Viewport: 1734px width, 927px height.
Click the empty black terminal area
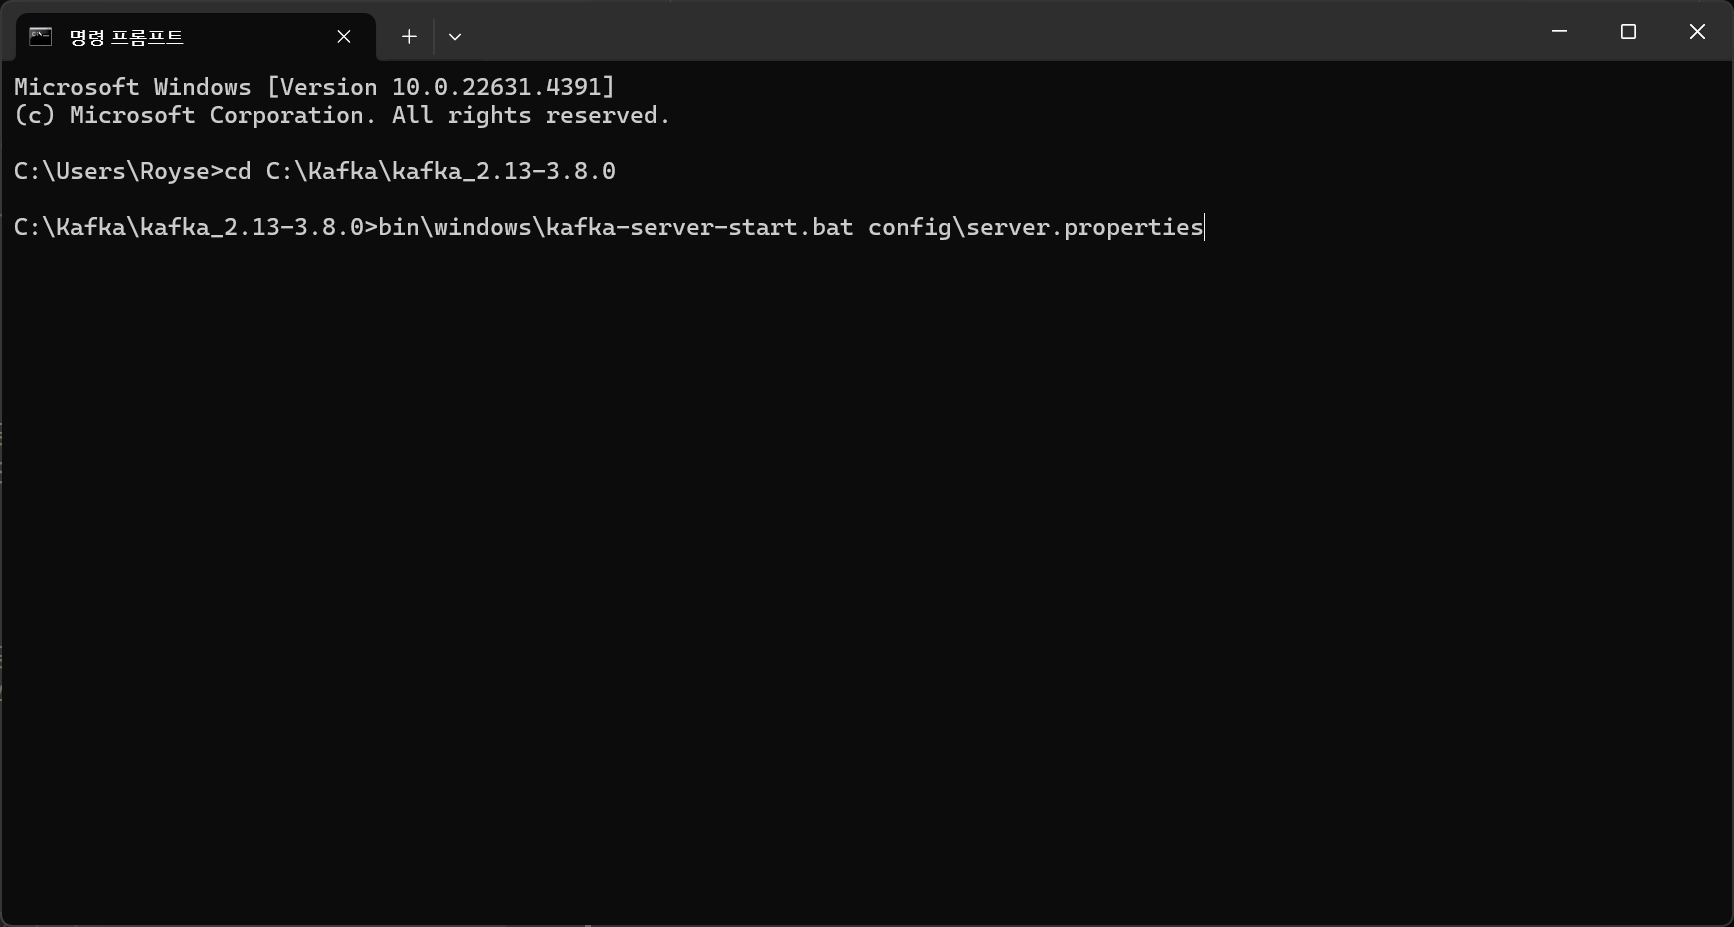[x=866, y=580]
